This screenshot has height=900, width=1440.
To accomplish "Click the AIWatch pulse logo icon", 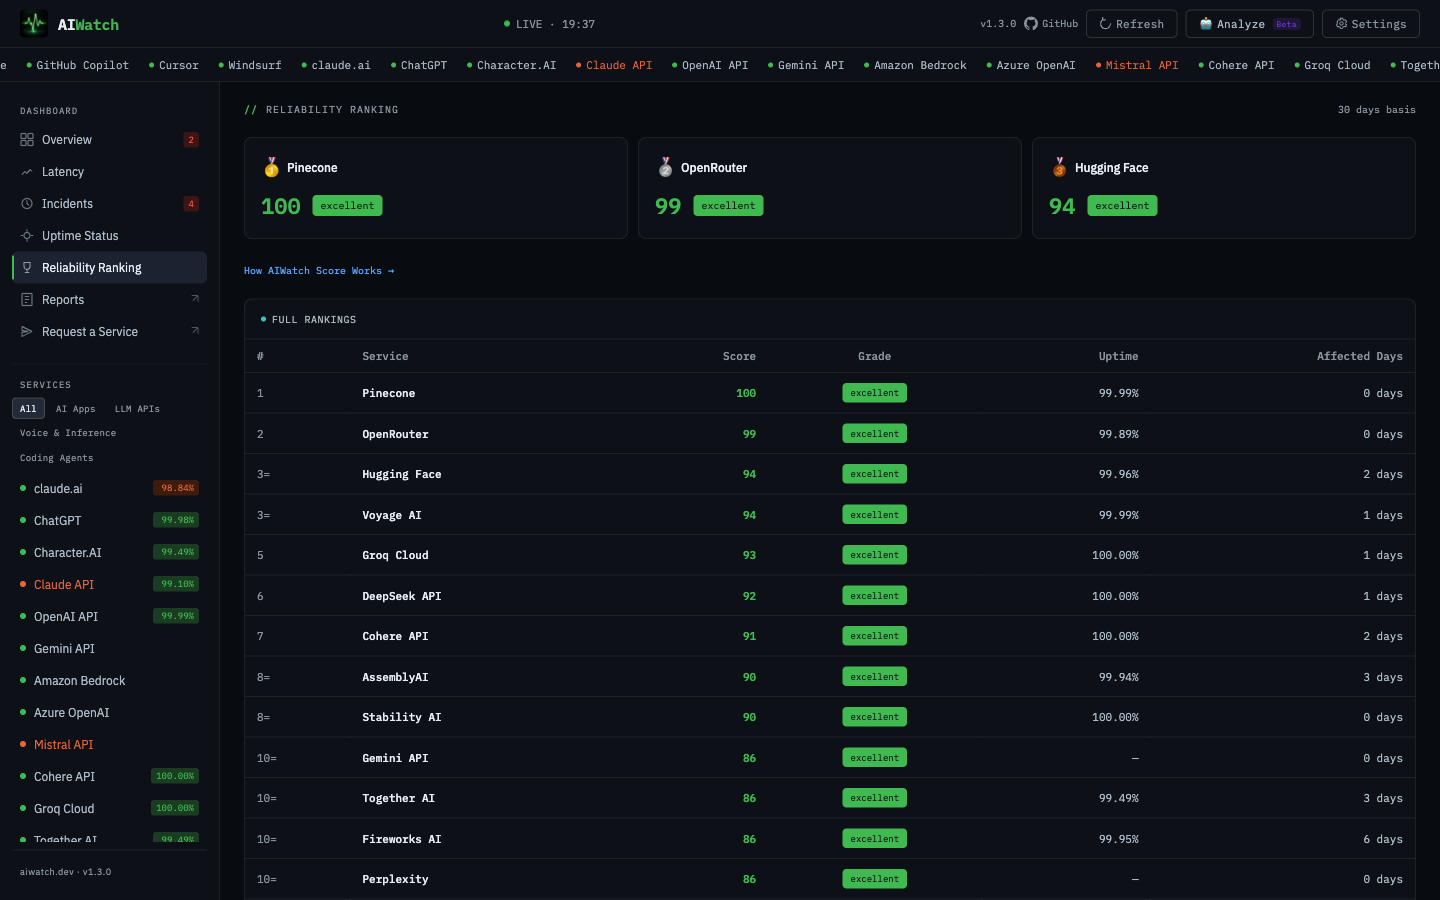I will [34, 23].
